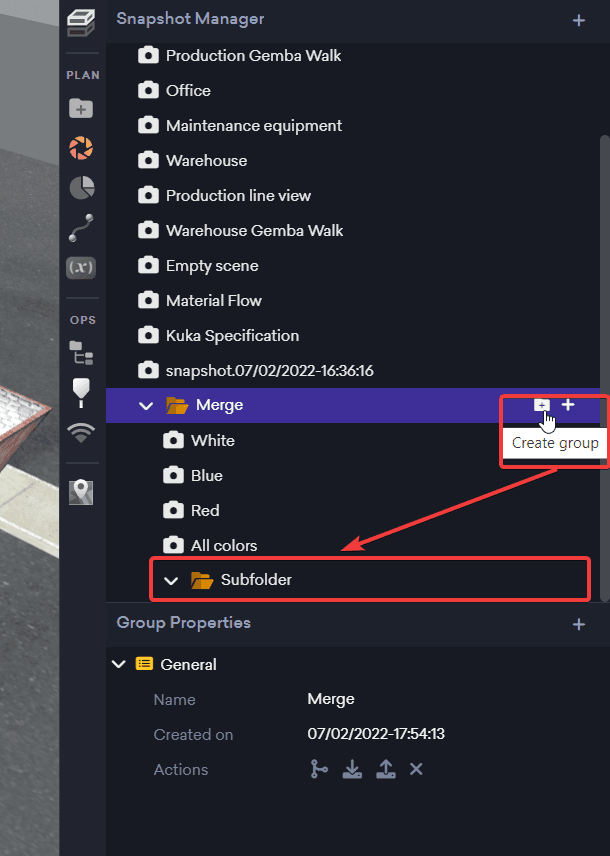Open the snapshot aperture icon in sidebar
Viewport: 610px width, 856px height.
81,148
